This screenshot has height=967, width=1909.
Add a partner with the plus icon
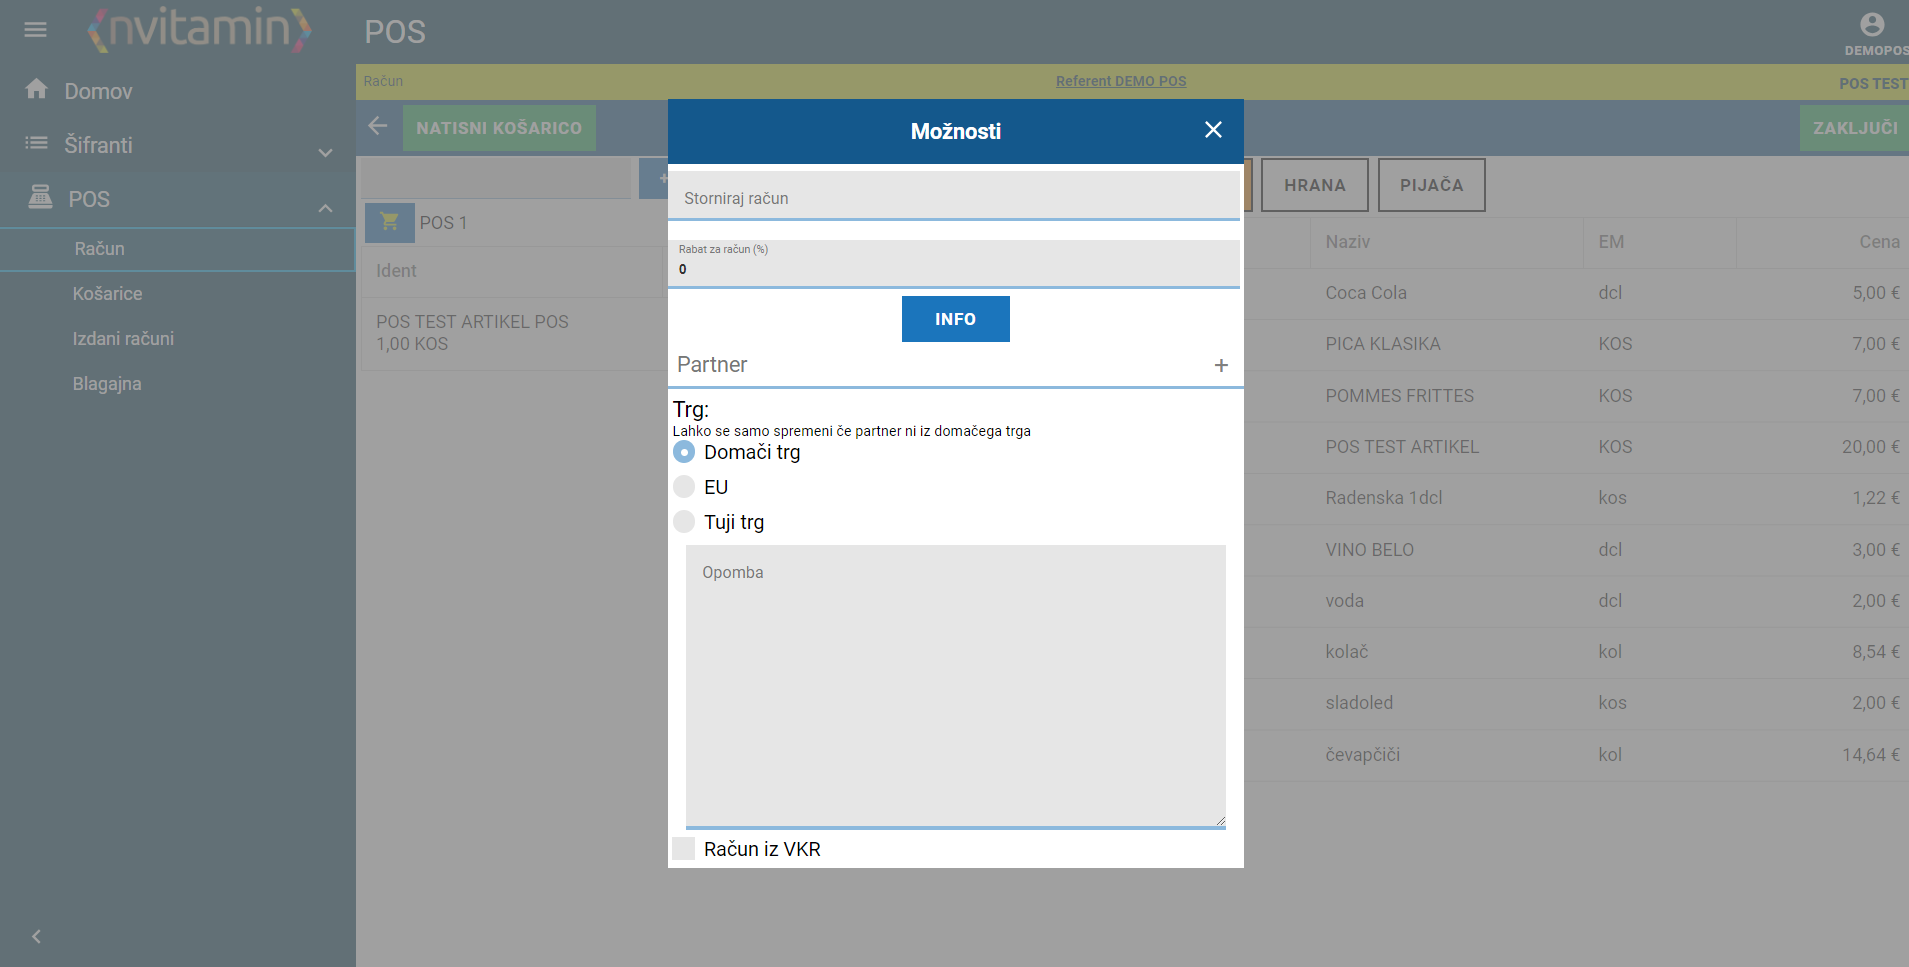[x=1221, y=365]
